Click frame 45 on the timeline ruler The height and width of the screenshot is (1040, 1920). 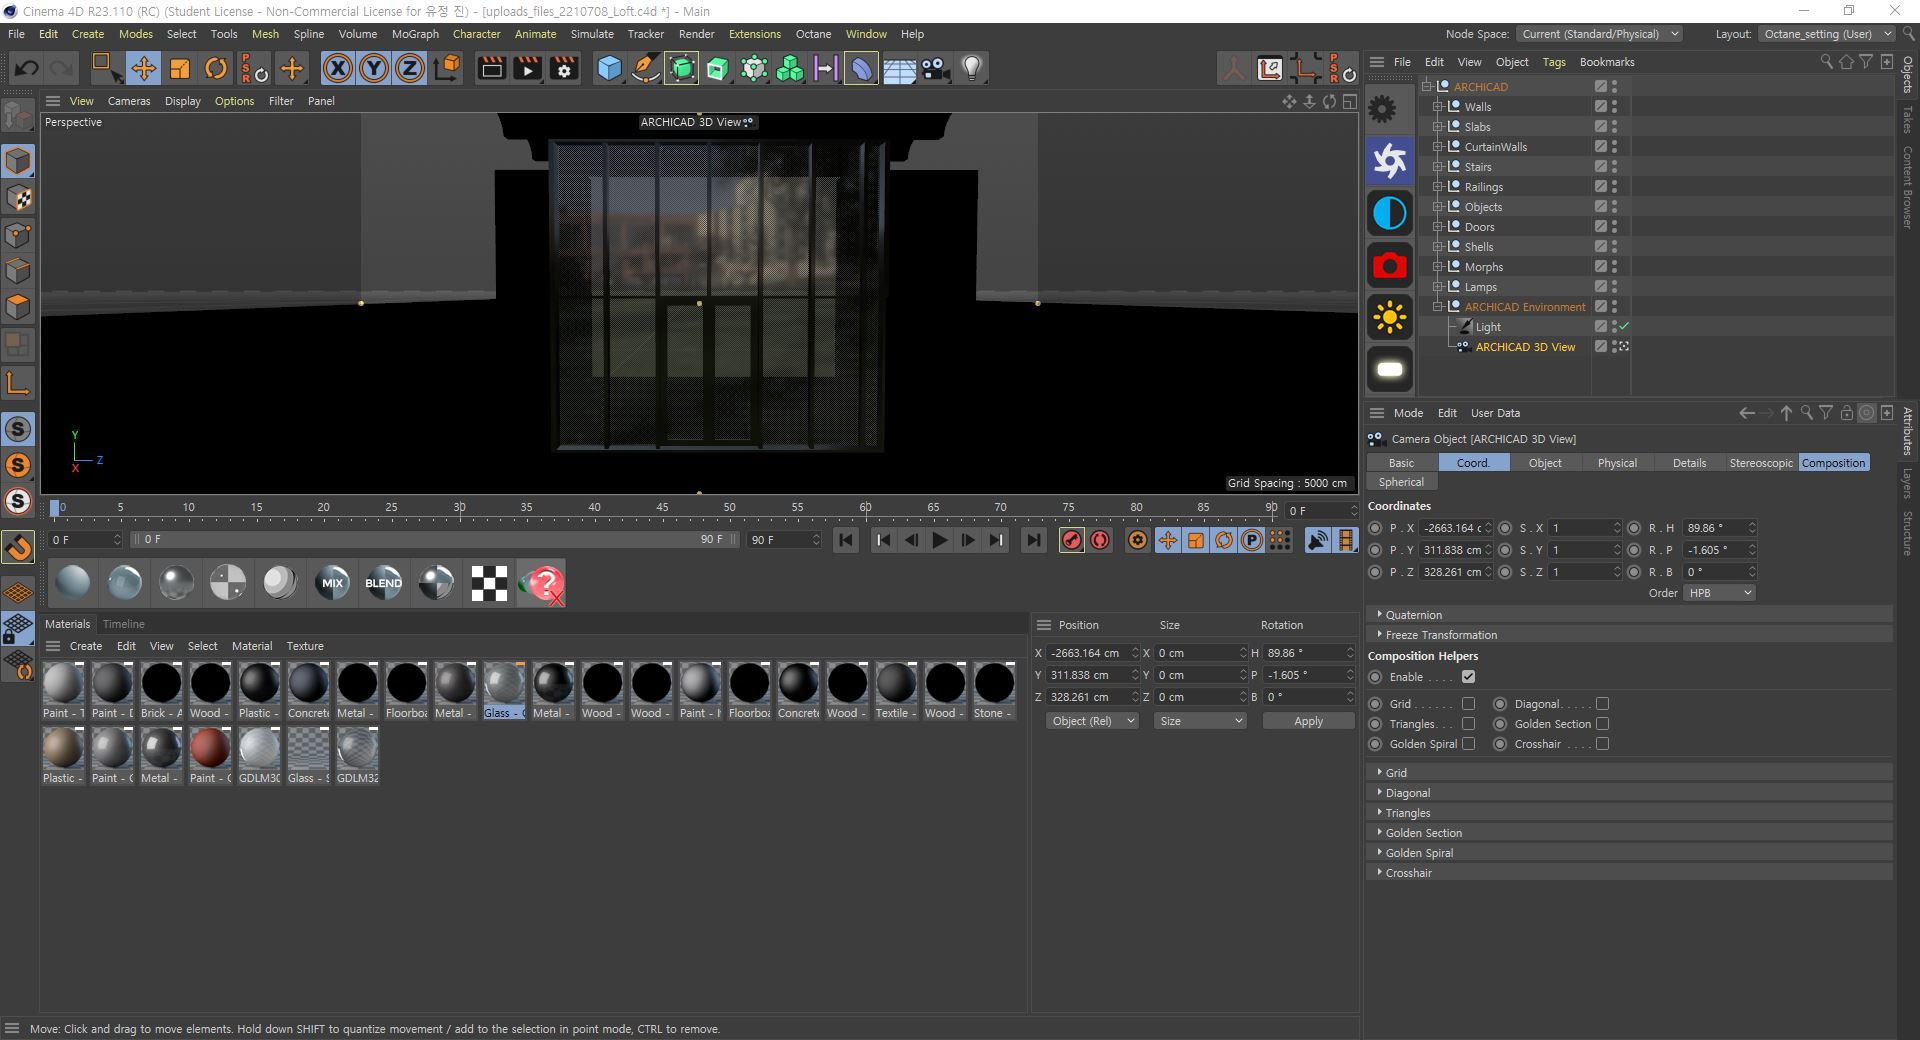(x=662, y=507)
